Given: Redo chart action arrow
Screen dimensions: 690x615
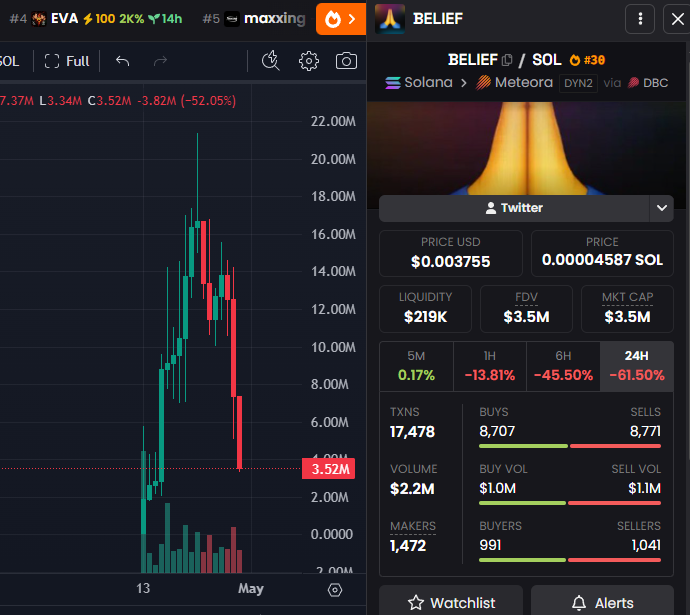Looking at the screenshot, I should pyautogui.click(x=161, y=61).
